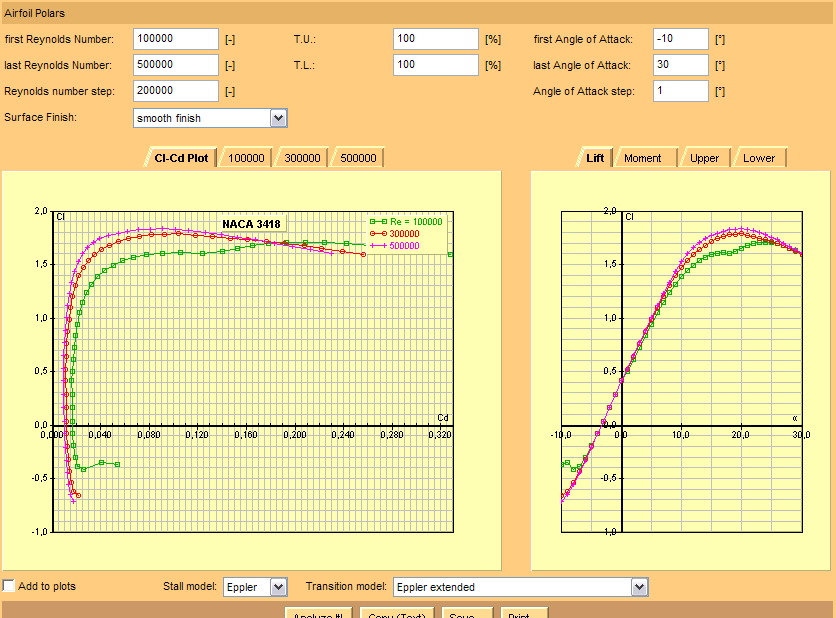Expand the Stall model dropdown
This screenshot has width=836, height=618.
[278, 587]
